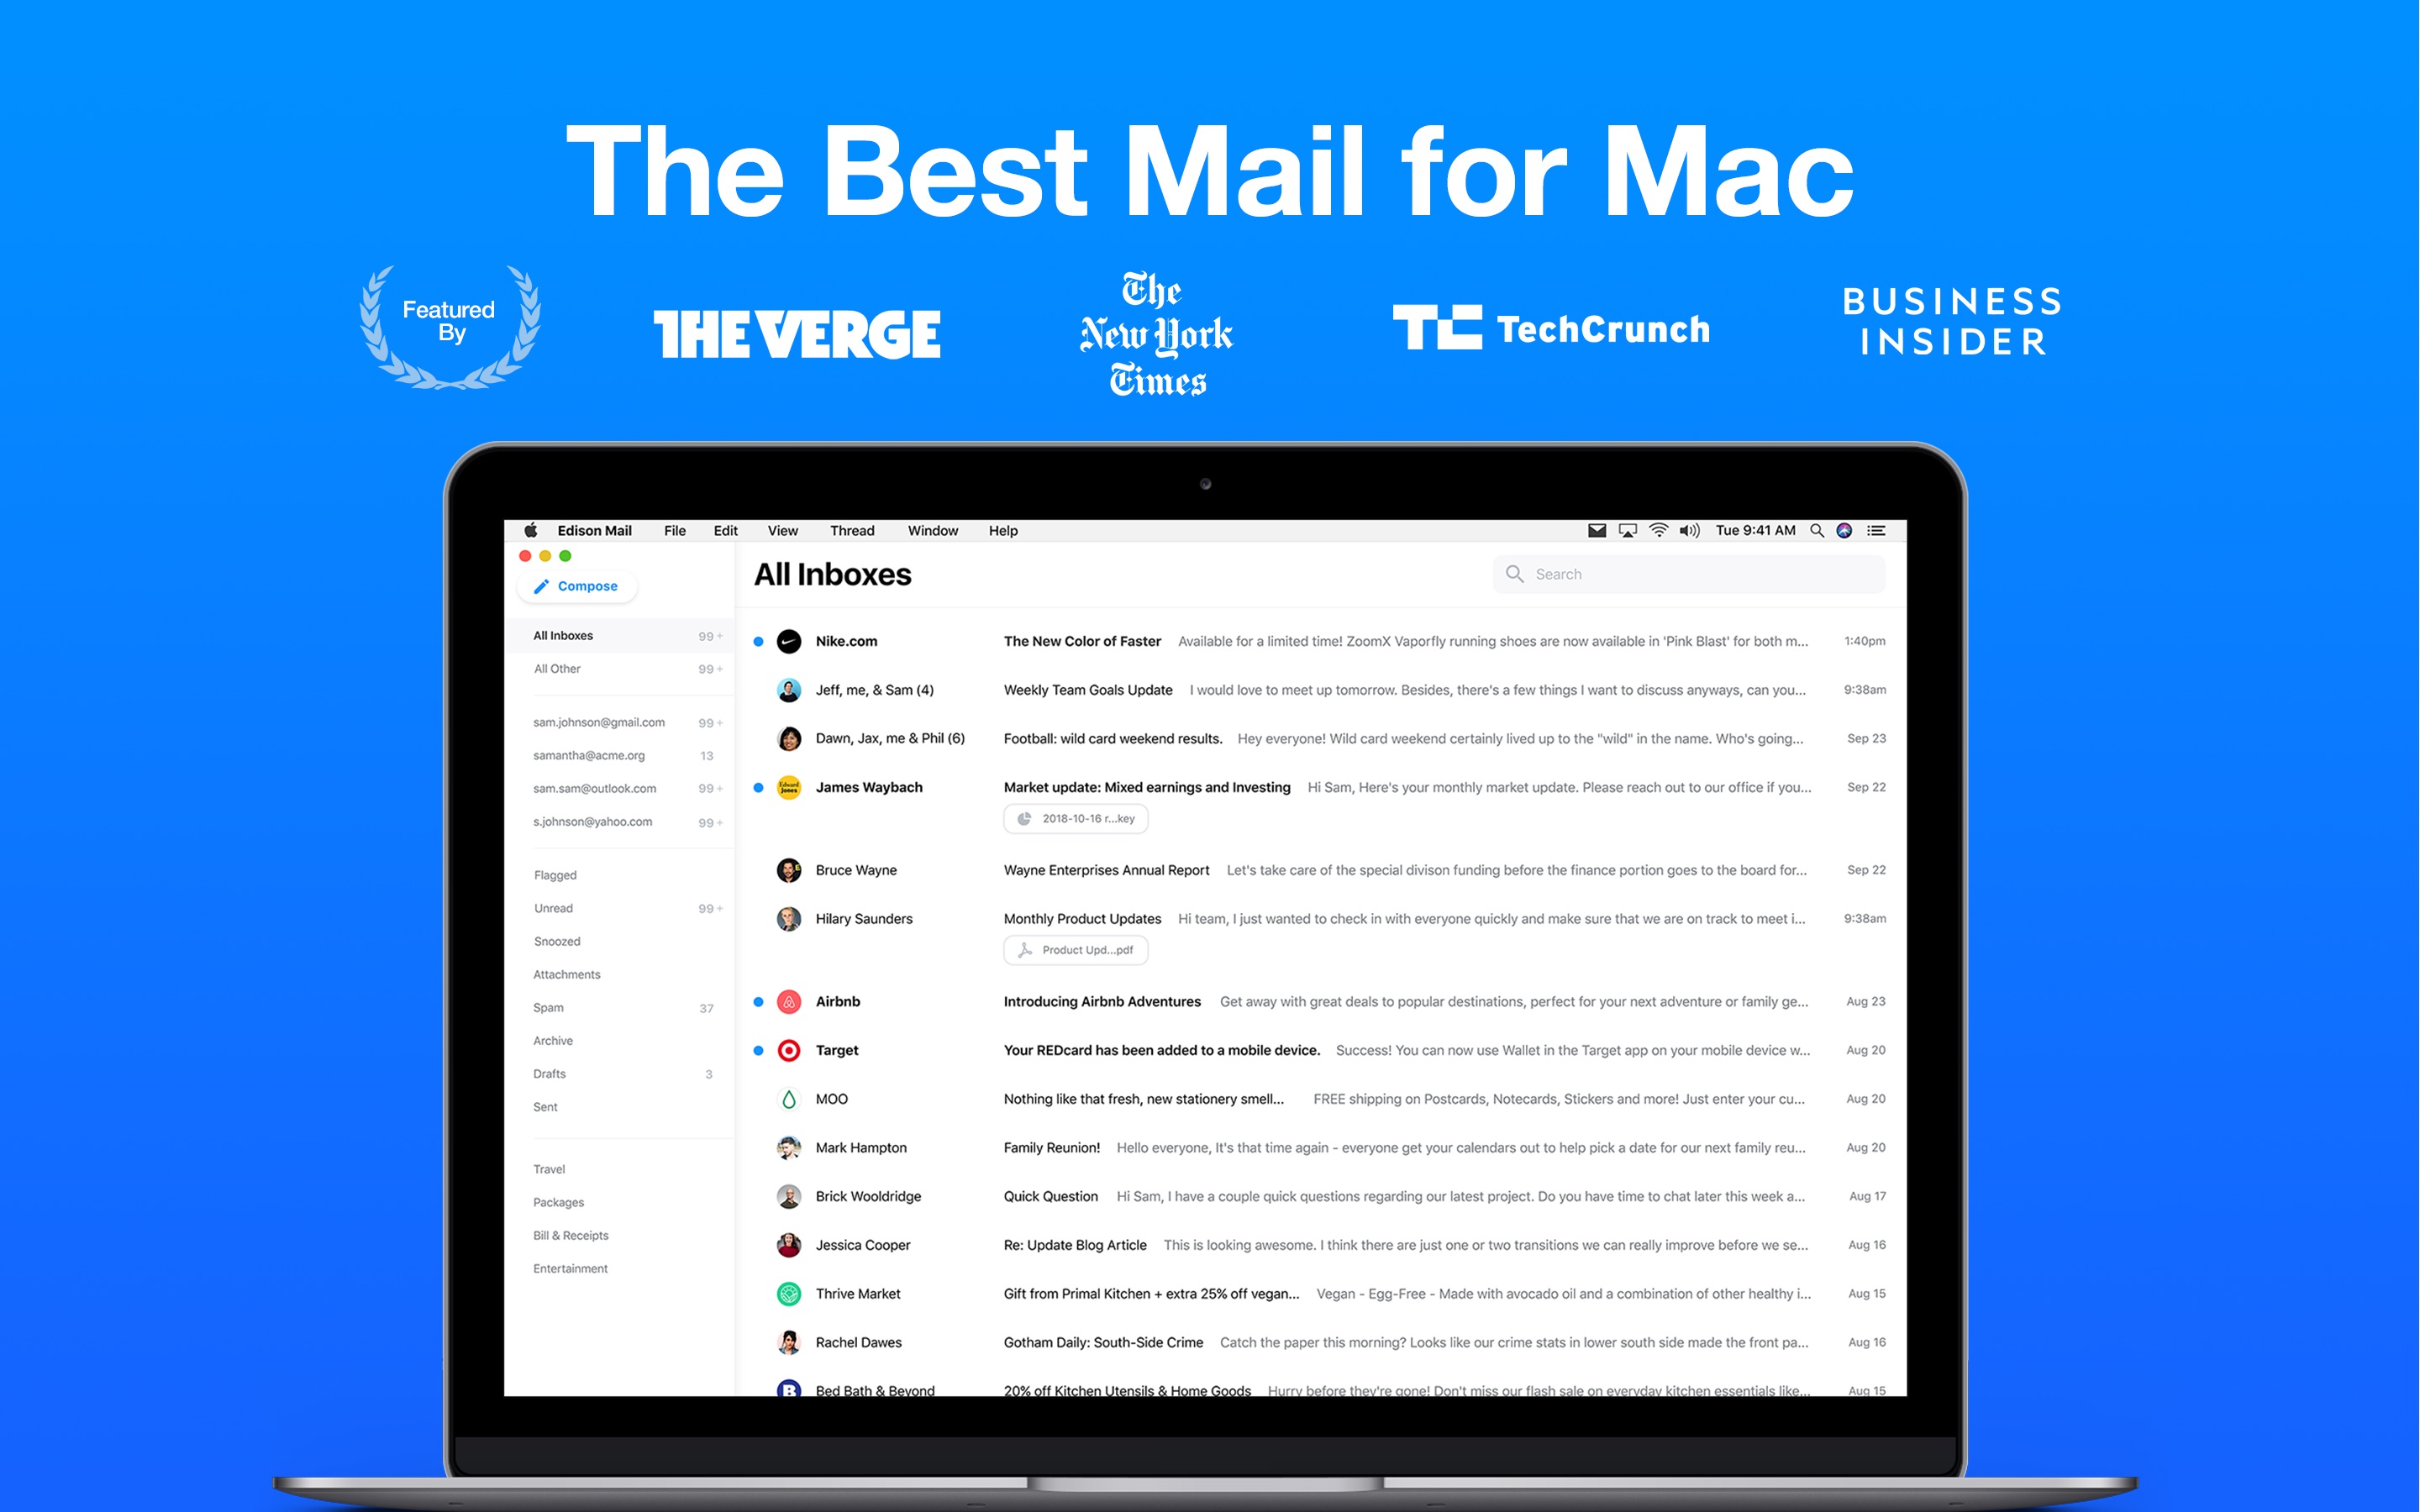This screenshot has width=2420, height=1512.
Task: Open the Spam folder
Action: click(x=552, y=1009)
